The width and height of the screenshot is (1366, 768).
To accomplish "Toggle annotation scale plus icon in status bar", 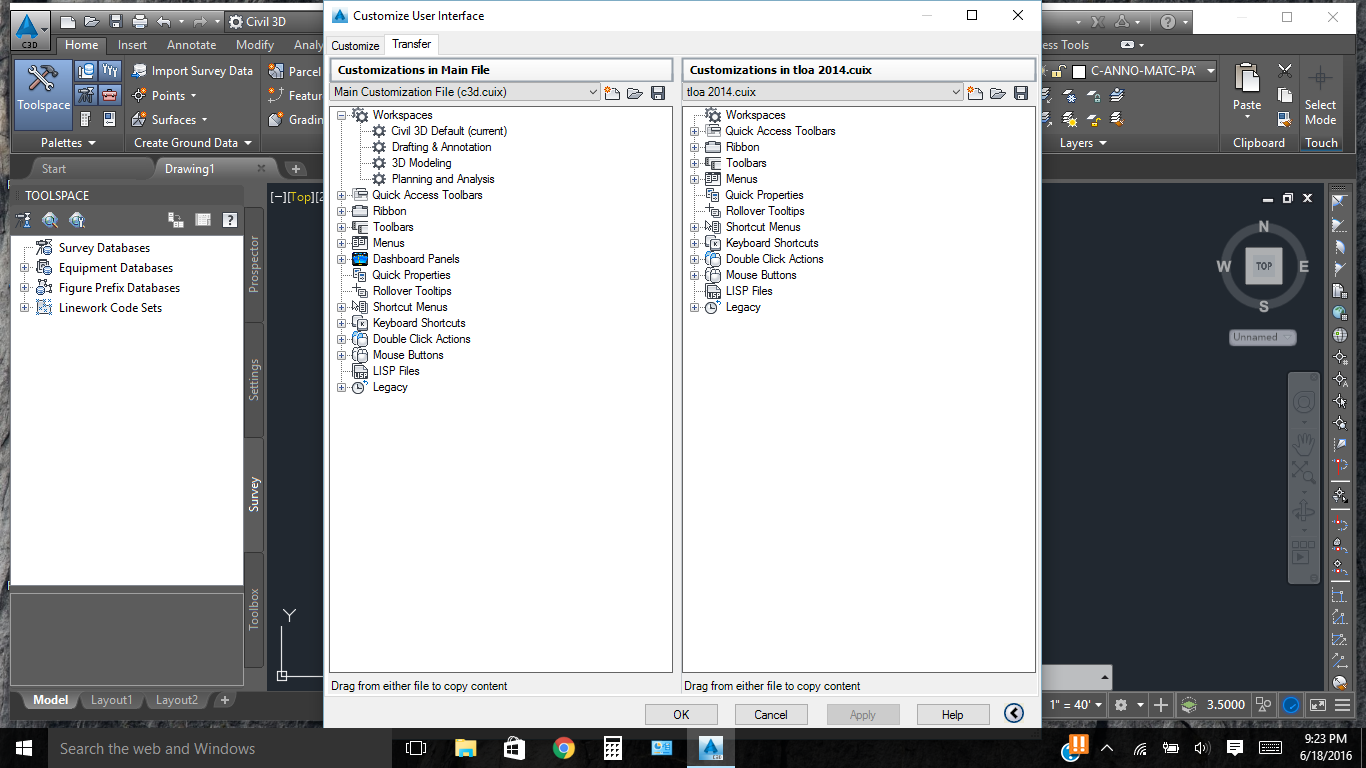I will point(1159,704).
